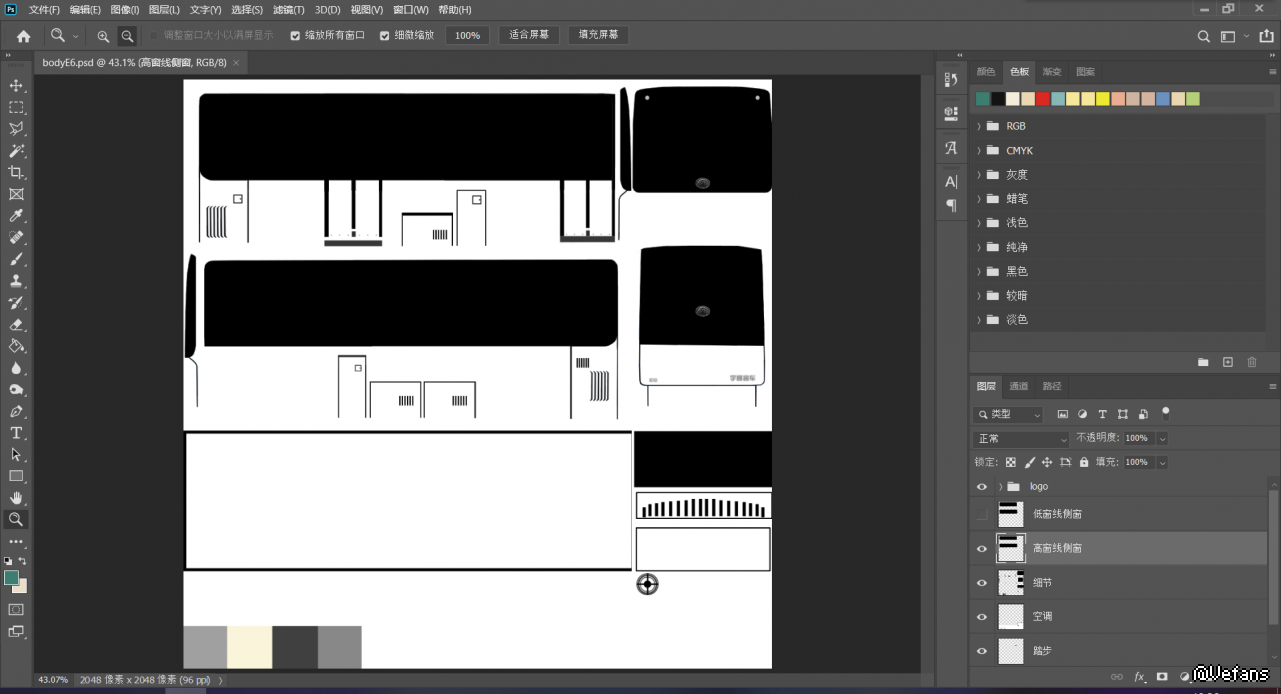Toggle the 缩放所有窗口 checkbox

(295, 35)
